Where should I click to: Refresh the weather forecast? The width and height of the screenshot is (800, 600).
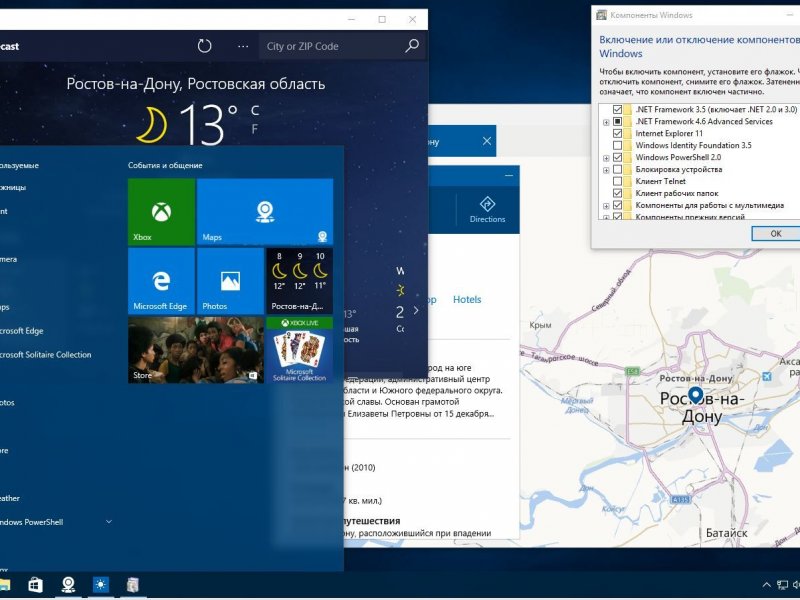204,46
